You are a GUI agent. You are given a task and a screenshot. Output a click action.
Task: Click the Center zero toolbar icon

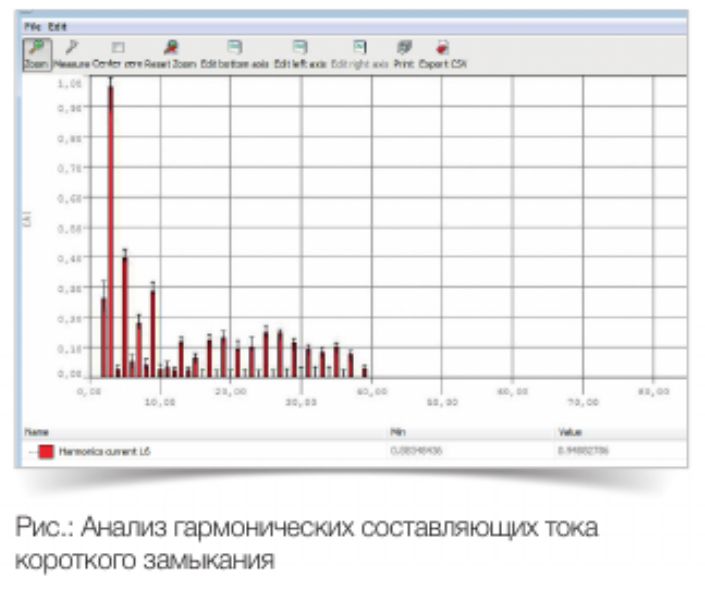117,53
